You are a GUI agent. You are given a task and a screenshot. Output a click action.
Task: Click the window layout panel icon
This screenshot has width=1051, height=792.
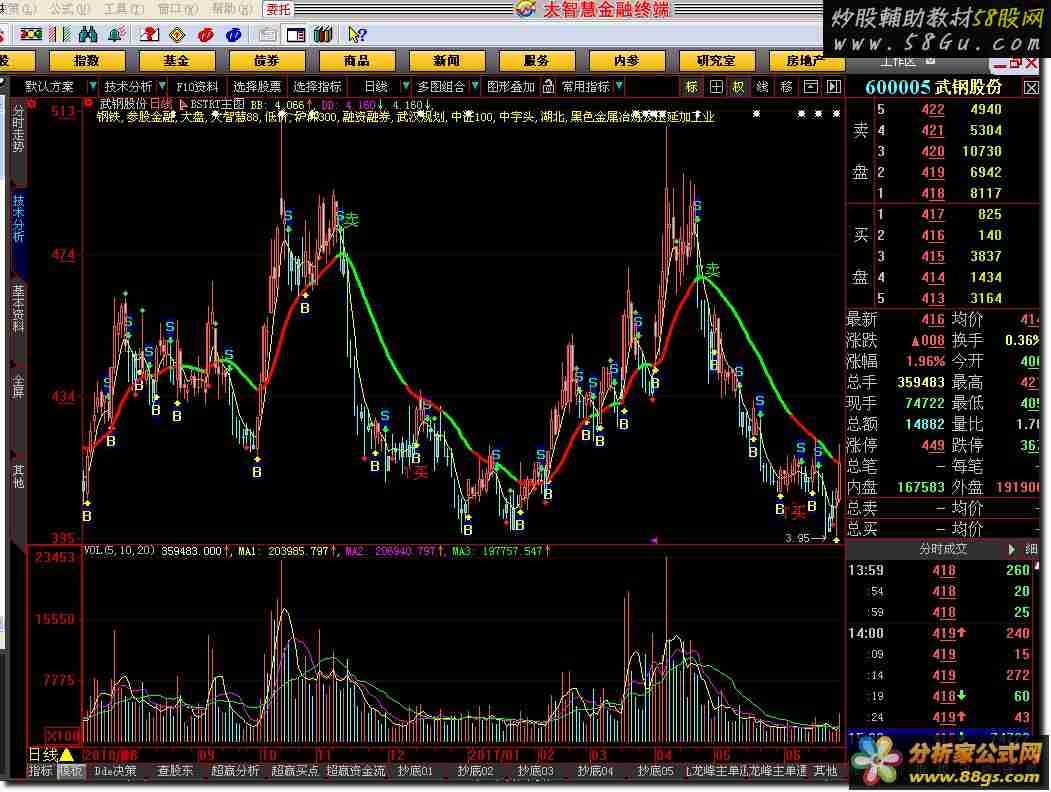pos(296,34)
